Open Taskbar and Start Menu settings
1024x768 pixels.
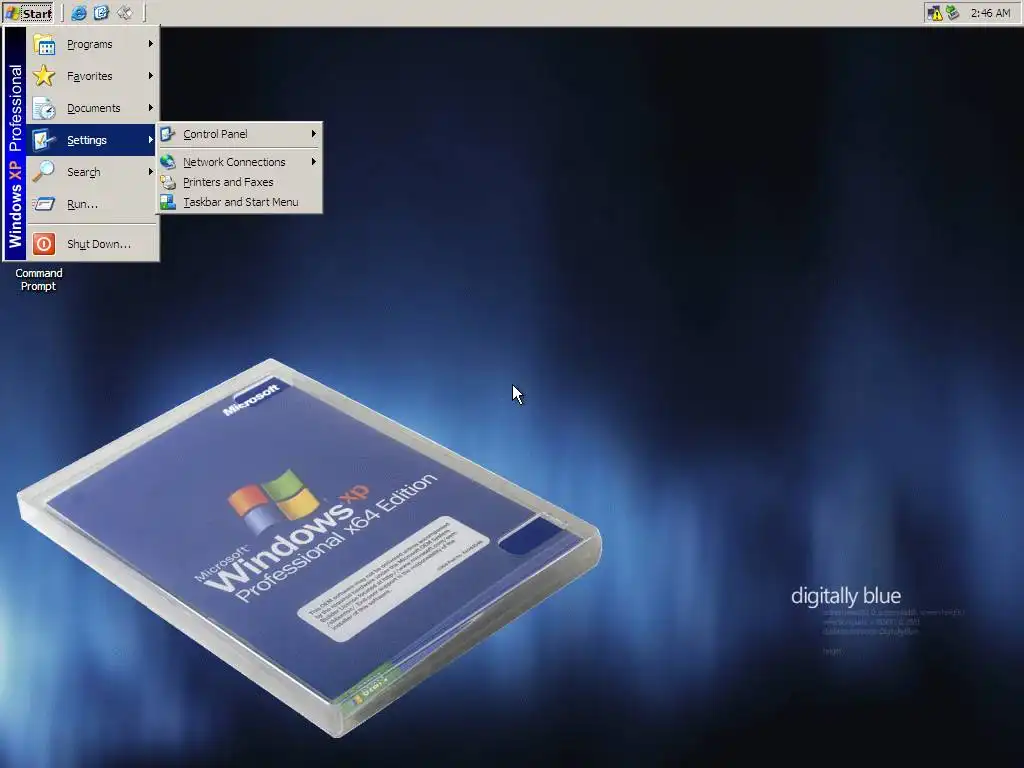(x=240, y=202)
